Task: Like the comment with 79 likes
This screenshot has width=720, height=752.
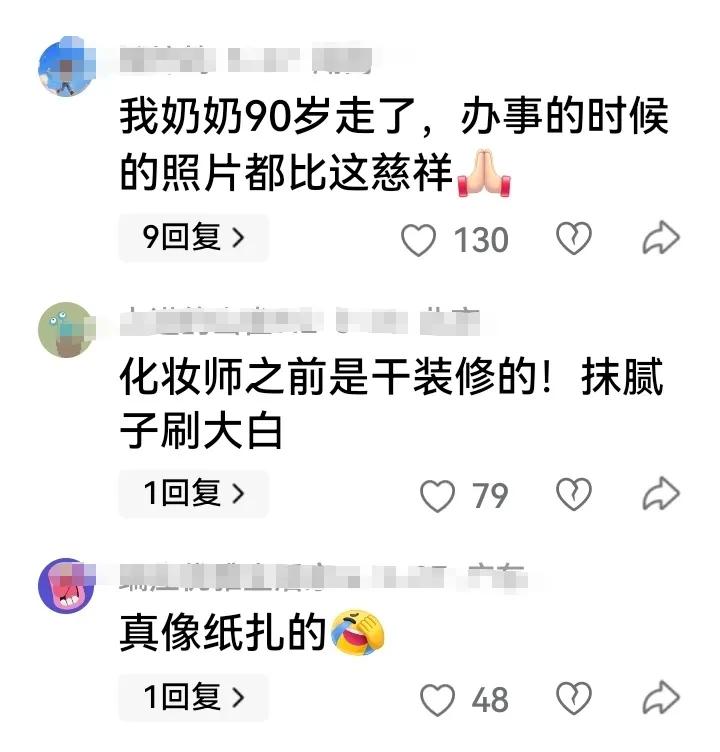Action: coord(437,495)
